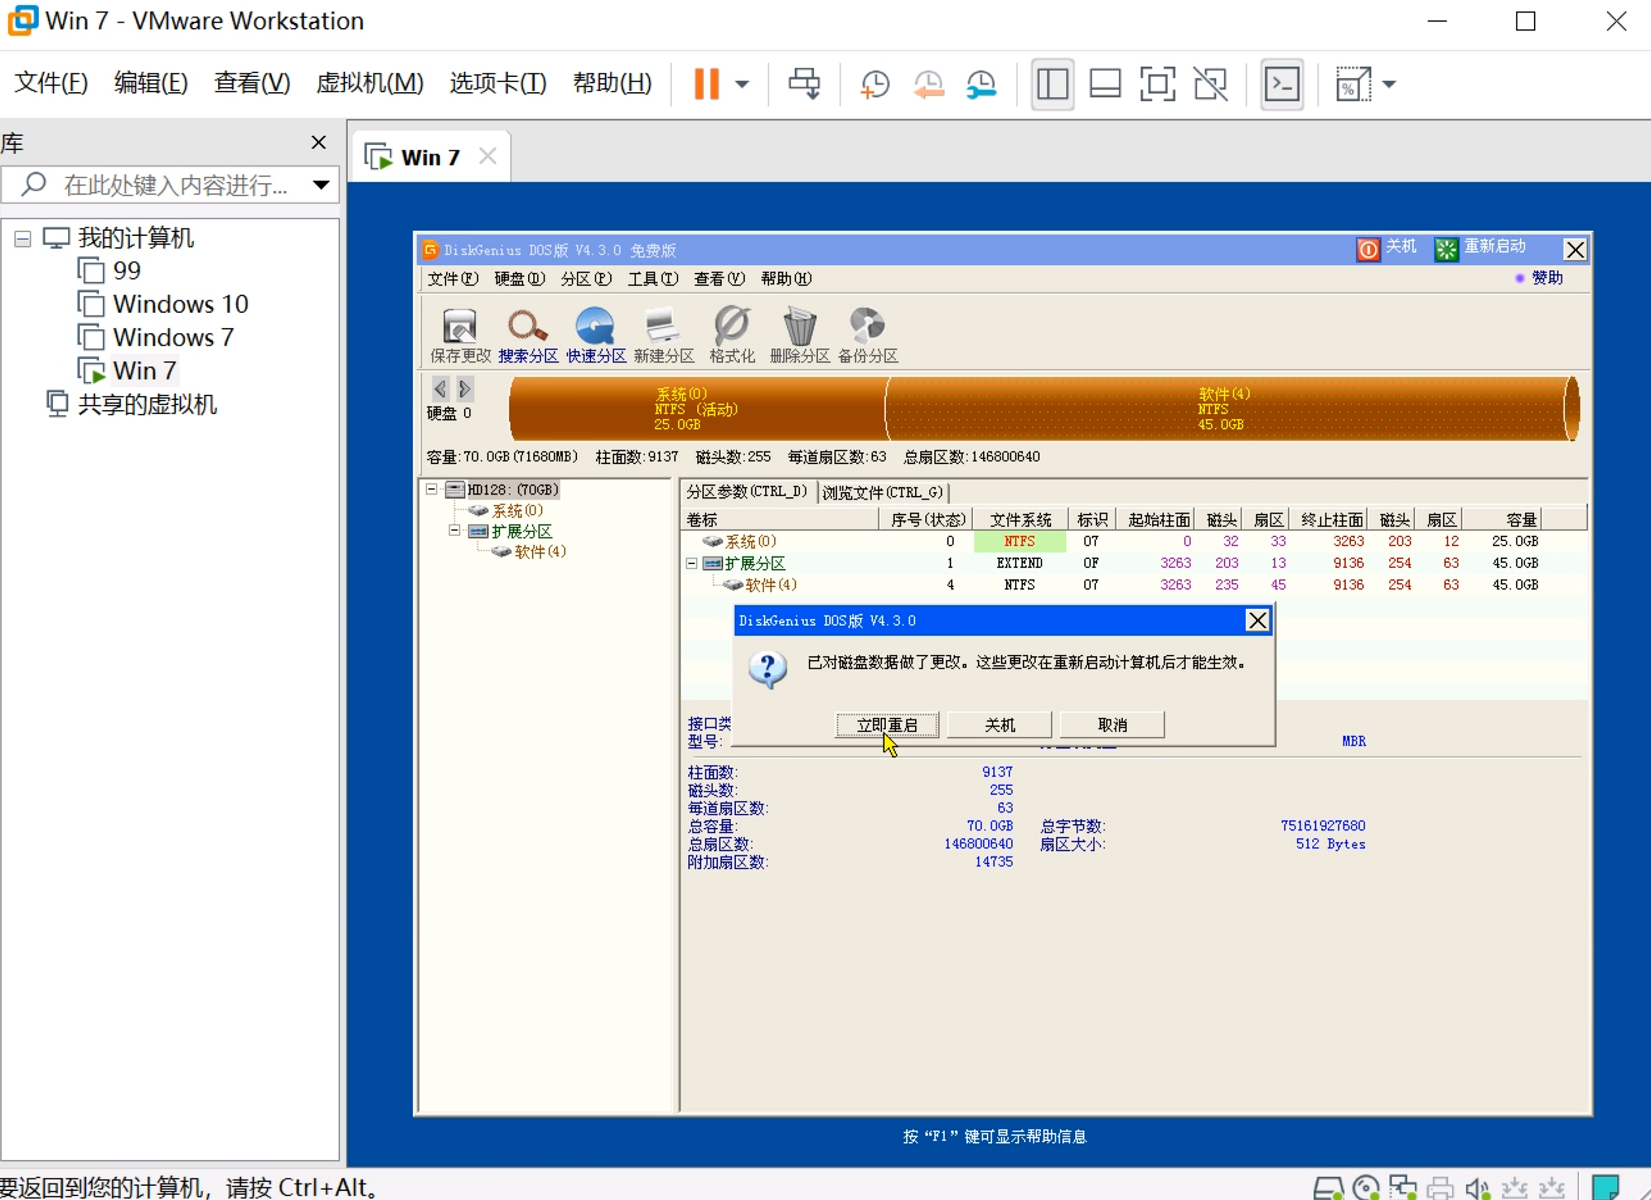Open the VMware 查看(V) menu
Image resolution: width=1651 pixels, height=1200 pixels.
tap(252, 83)
